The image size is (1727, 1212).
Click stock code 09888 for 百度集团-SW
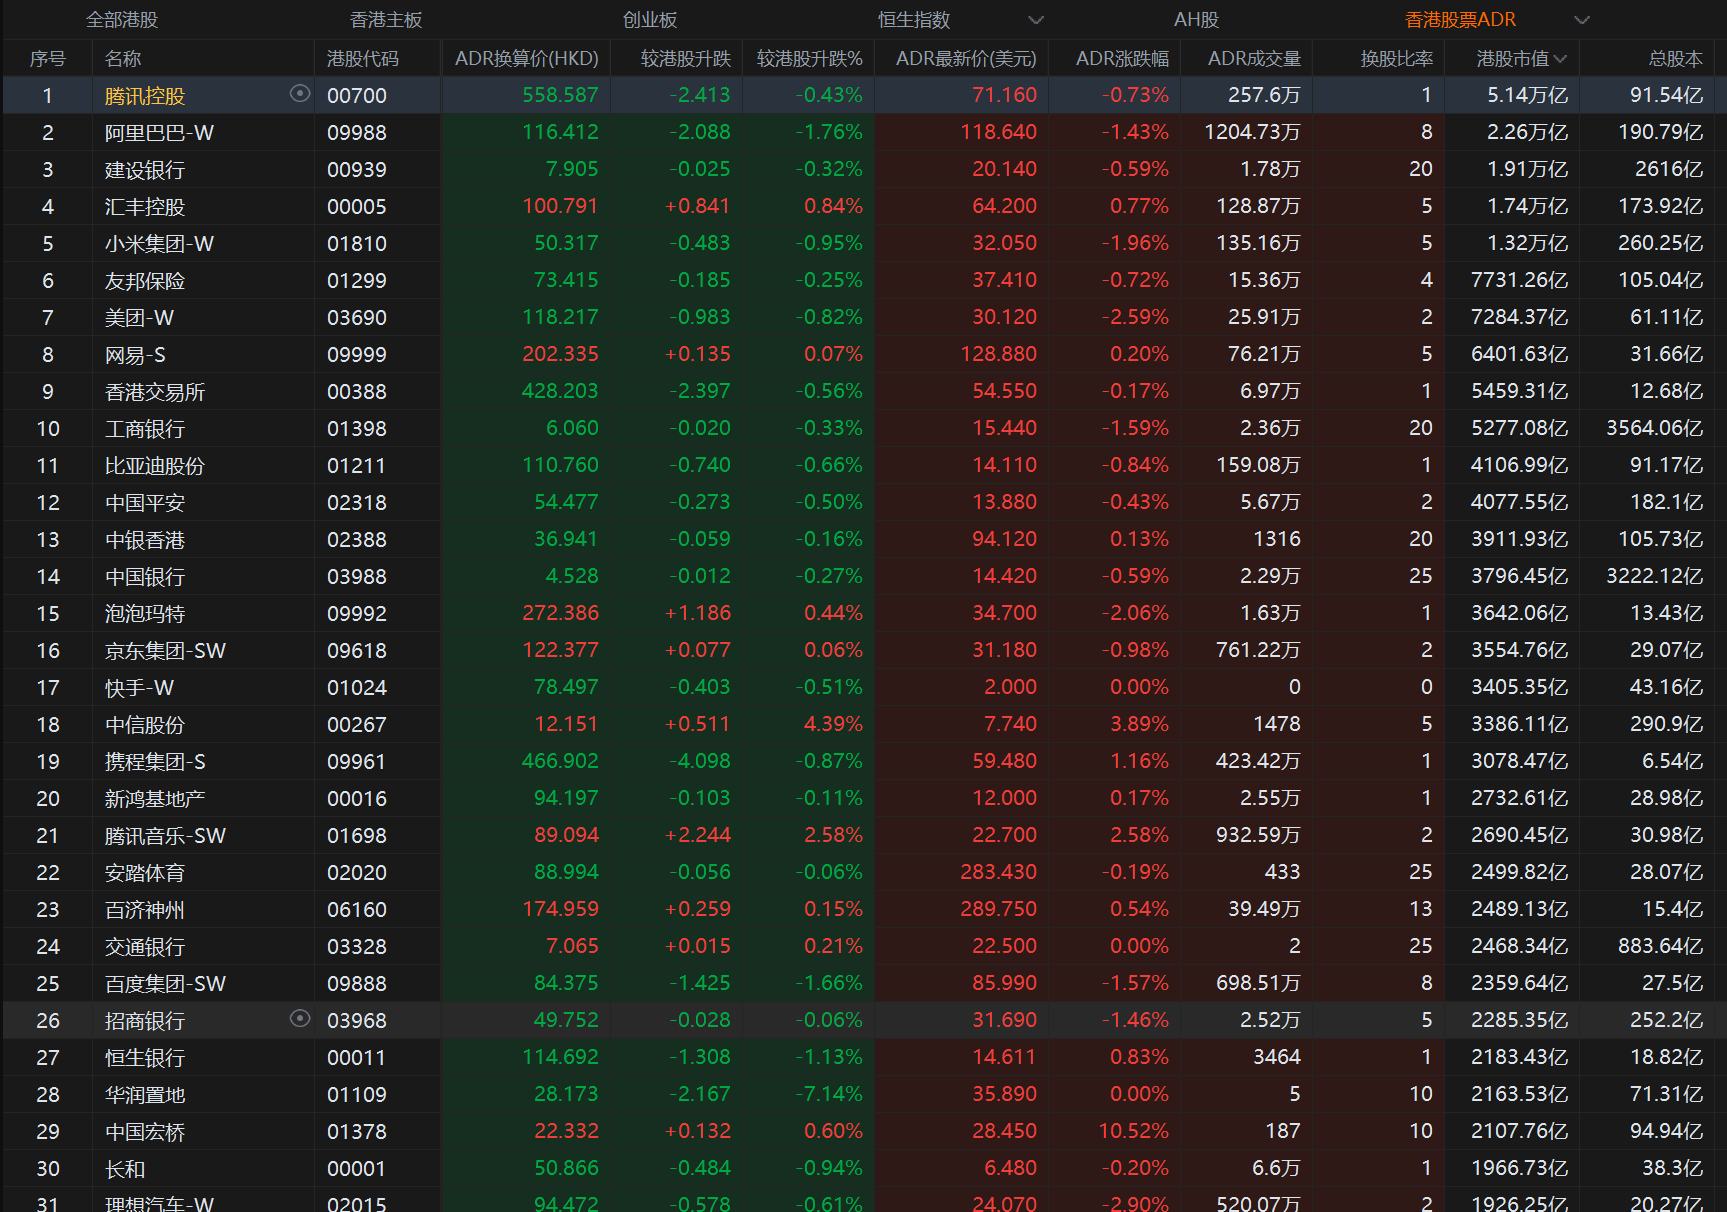(356, 984)
